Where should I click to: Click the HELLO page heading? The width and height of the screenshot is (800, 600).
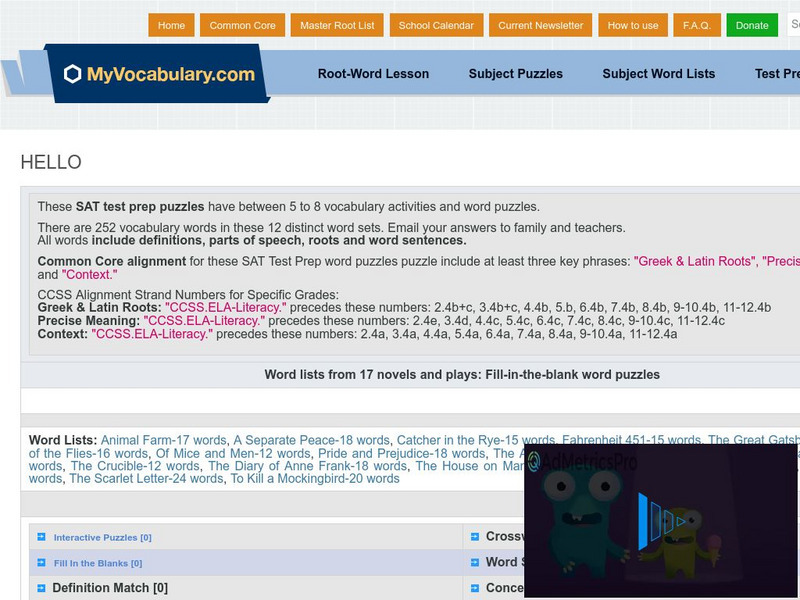(51, 162)
